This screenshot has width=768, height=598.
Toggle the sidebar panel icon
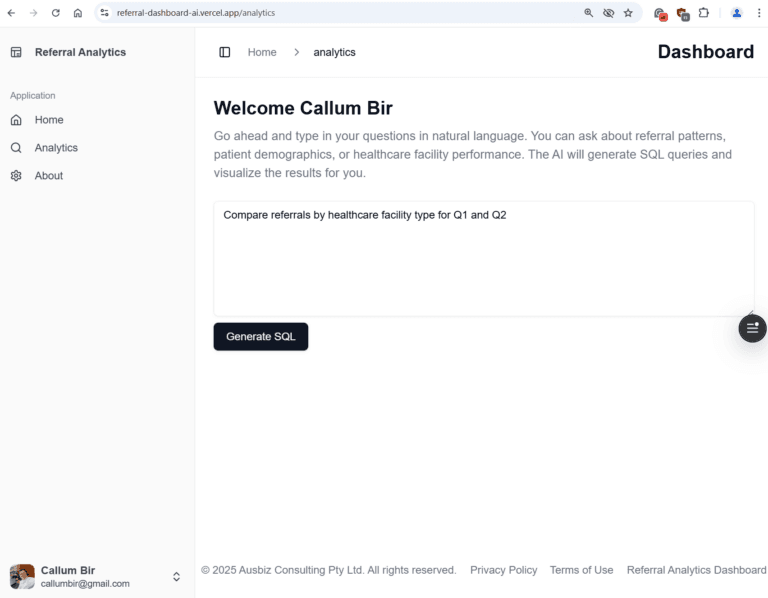(x=224, y=52)
